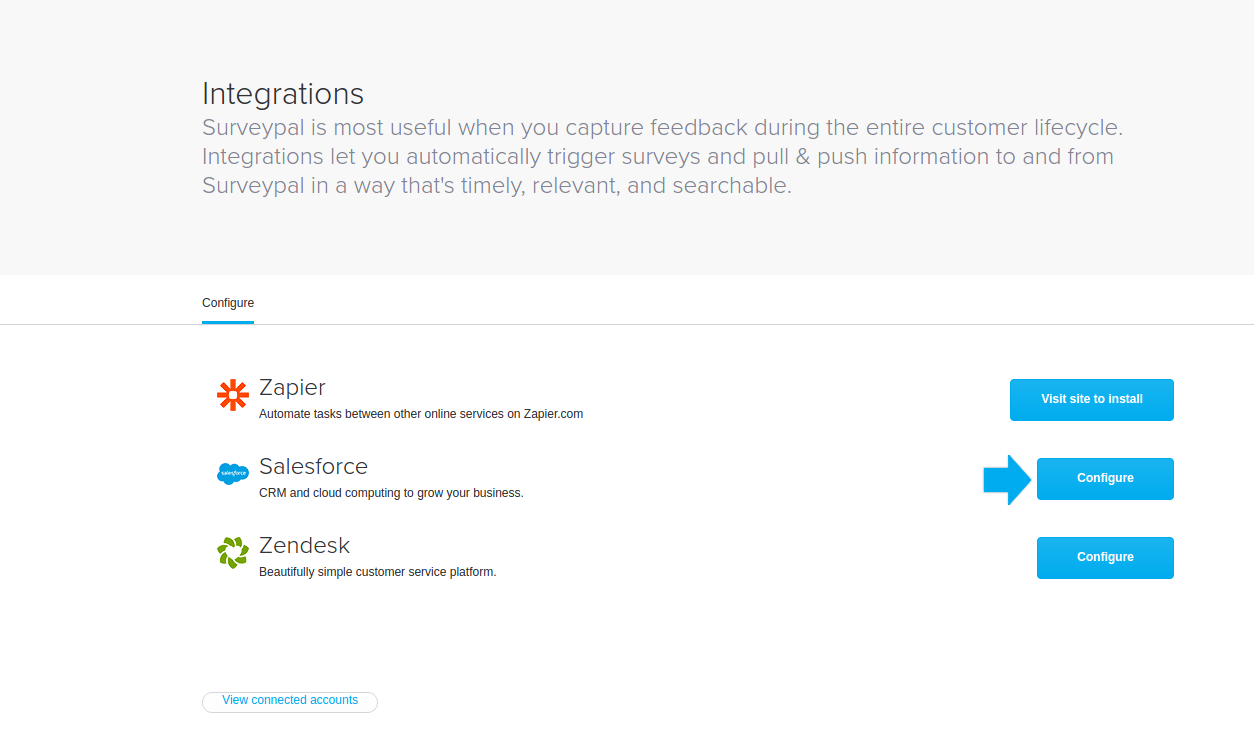Configure the Zendesk integration
Image resolution: width=1254 pixels, height=741 pixels.
coord(1105,557)
